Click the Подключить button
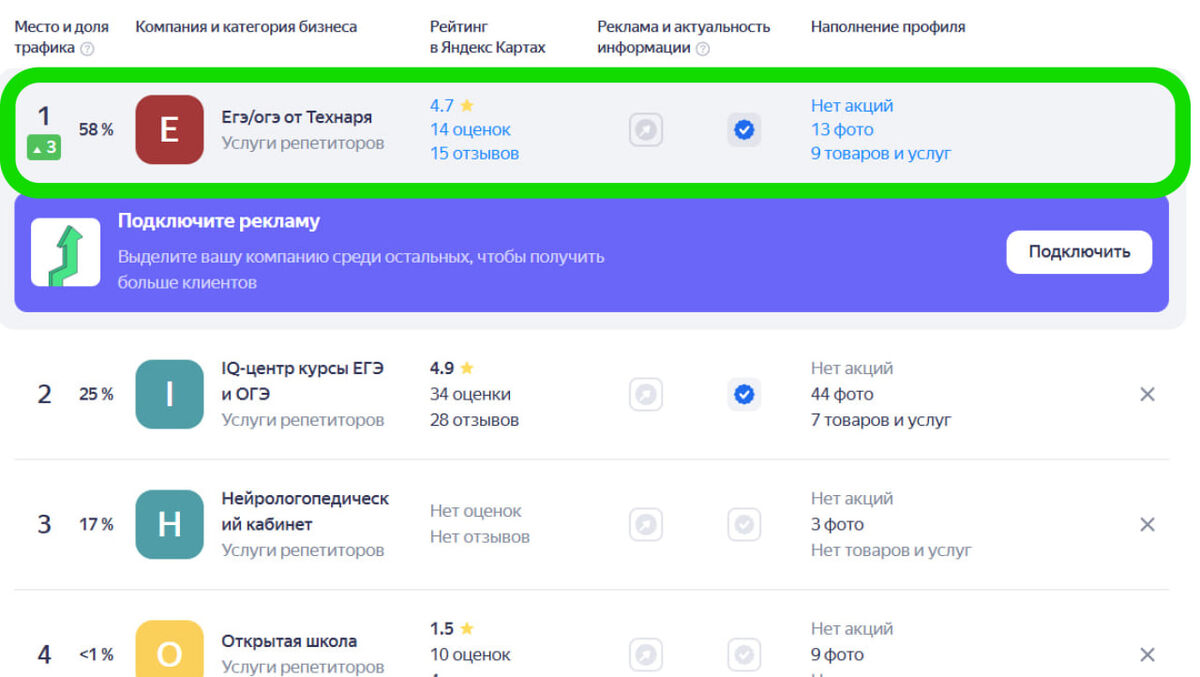The width and height of the screenshot is (1200, 677). [x=1079, y=252]
